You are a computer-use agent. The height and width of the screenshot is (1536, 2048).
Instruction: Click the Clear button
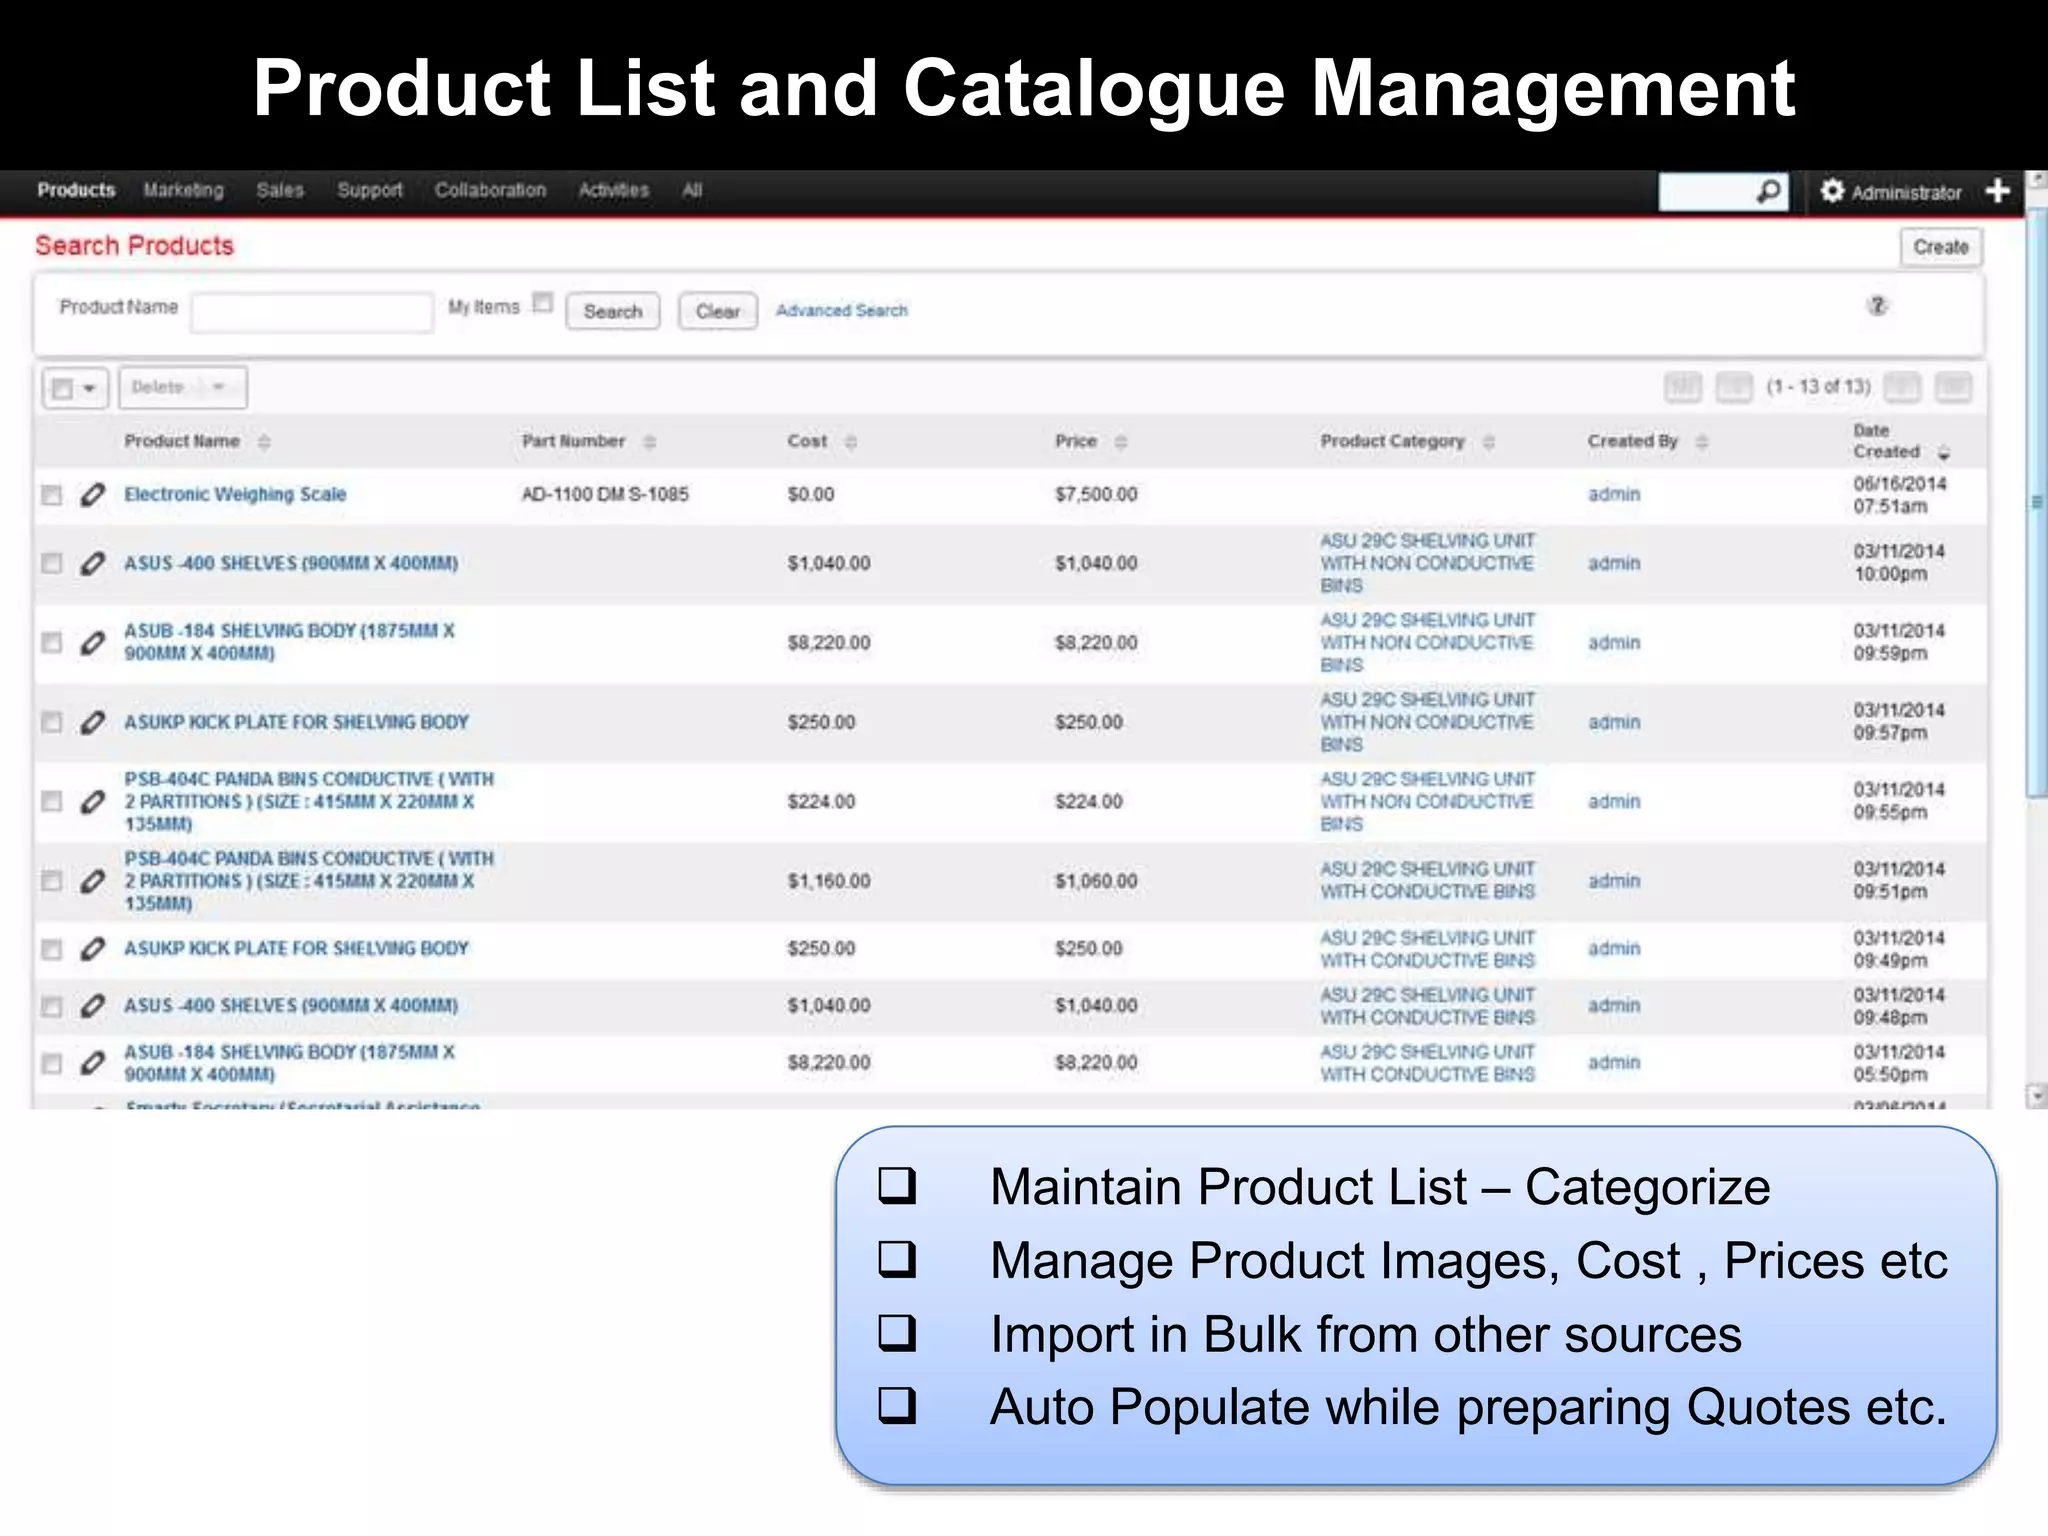[x=718, y=311]
